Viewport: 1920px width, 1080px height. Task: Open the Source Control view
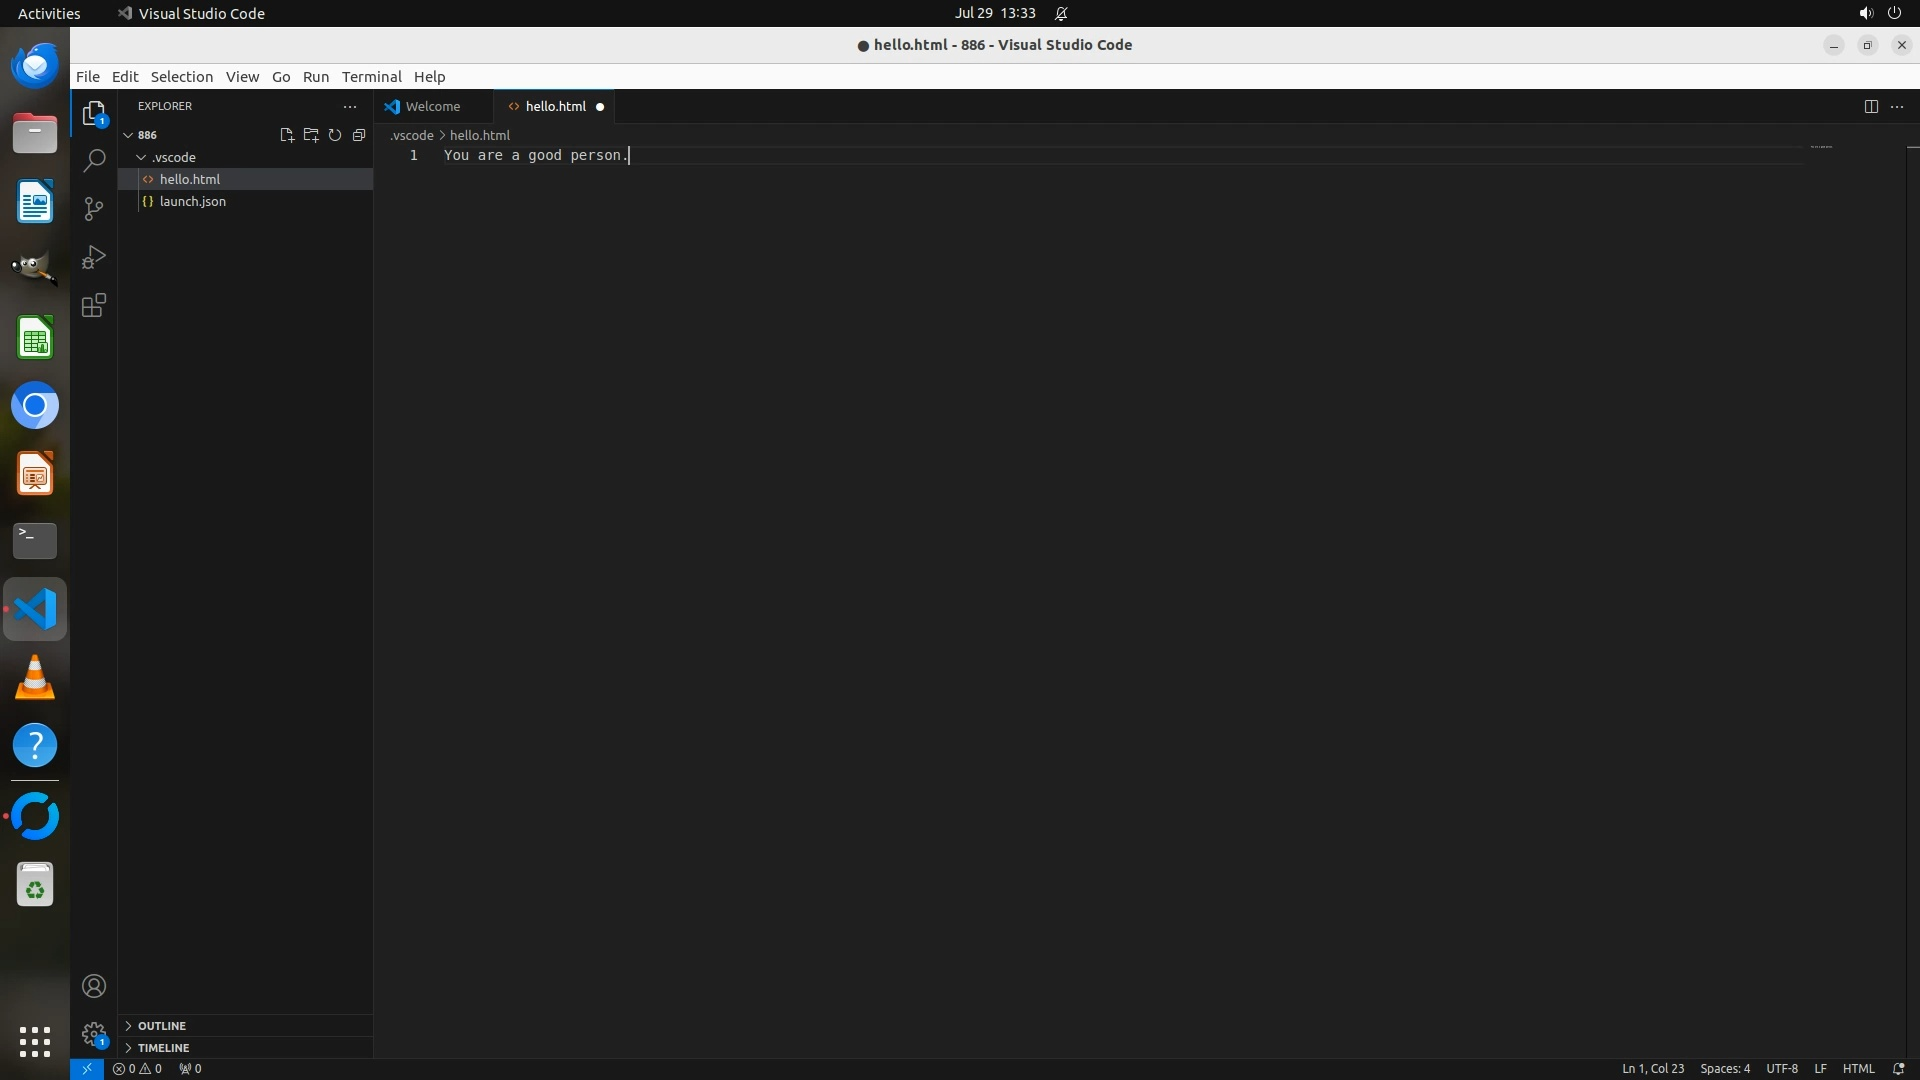tap(94, 208)
